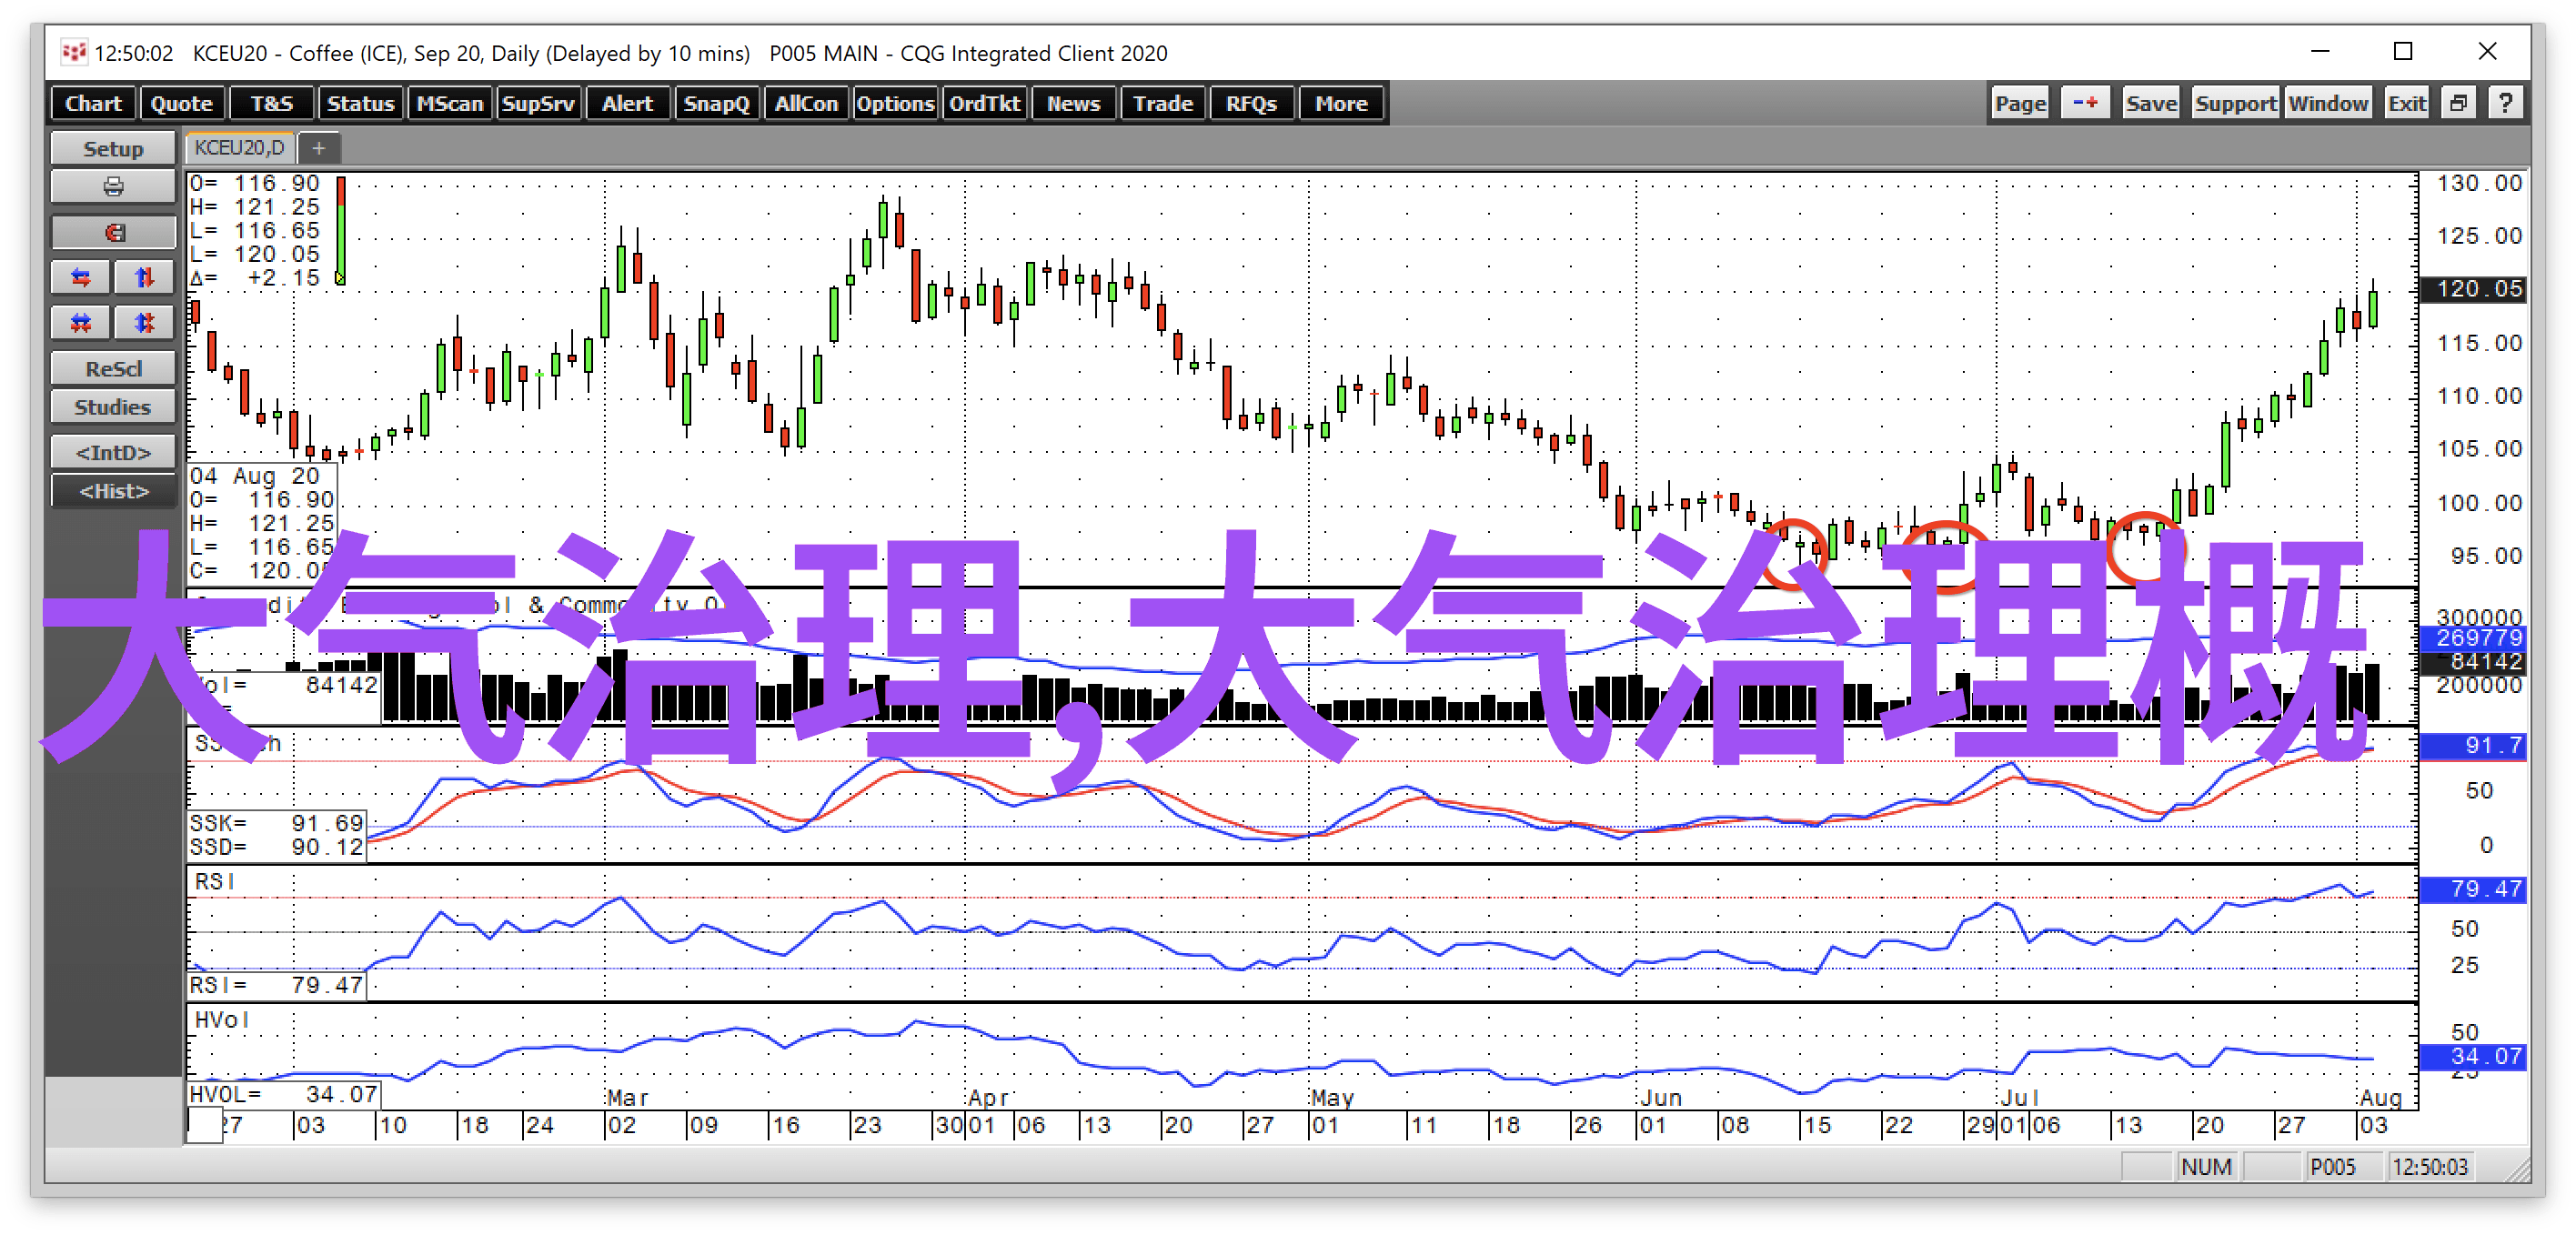Click the 91.7 stochastic value label

click(2472, 745)
